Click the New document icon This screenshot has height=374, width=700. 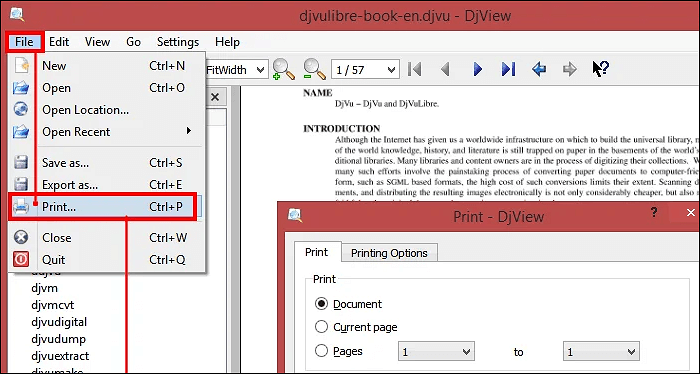21,65
